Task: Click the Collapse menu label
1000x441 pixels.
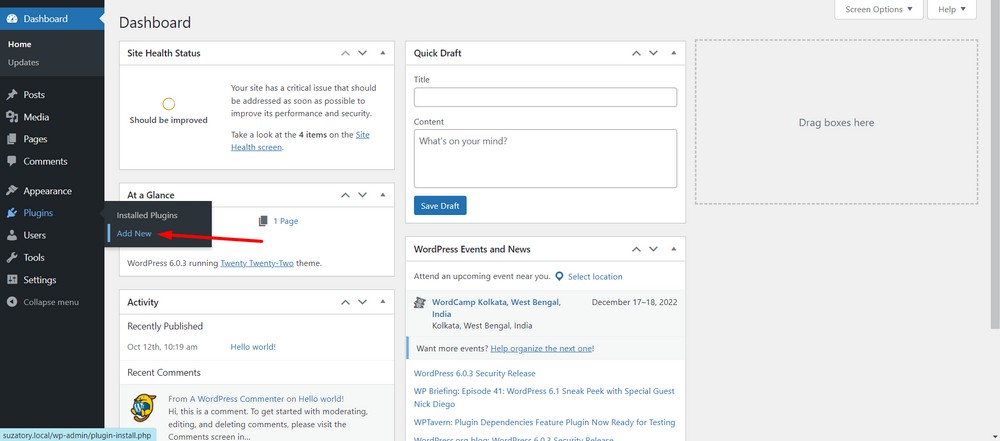Action: tap(51, 302)
